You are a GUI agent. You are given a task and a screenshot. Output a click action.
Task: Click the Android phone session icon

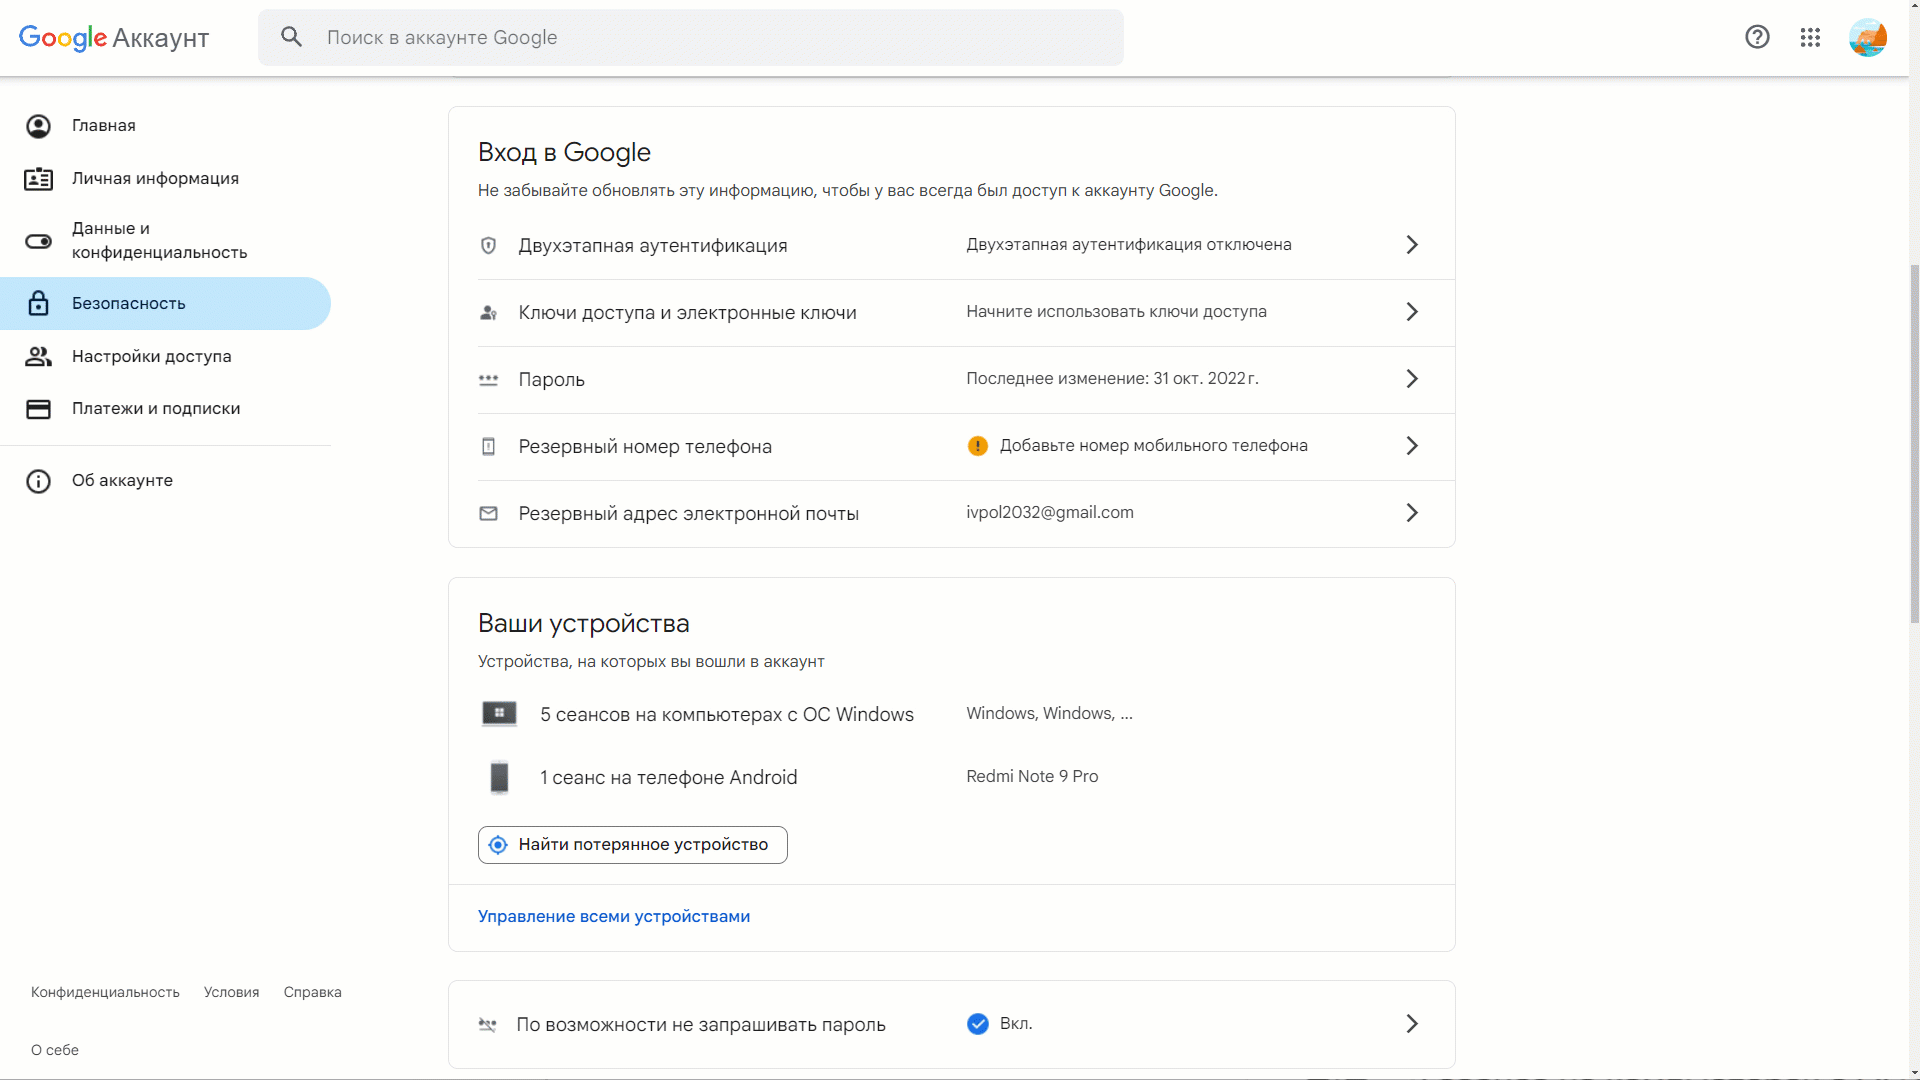(499, 777)
